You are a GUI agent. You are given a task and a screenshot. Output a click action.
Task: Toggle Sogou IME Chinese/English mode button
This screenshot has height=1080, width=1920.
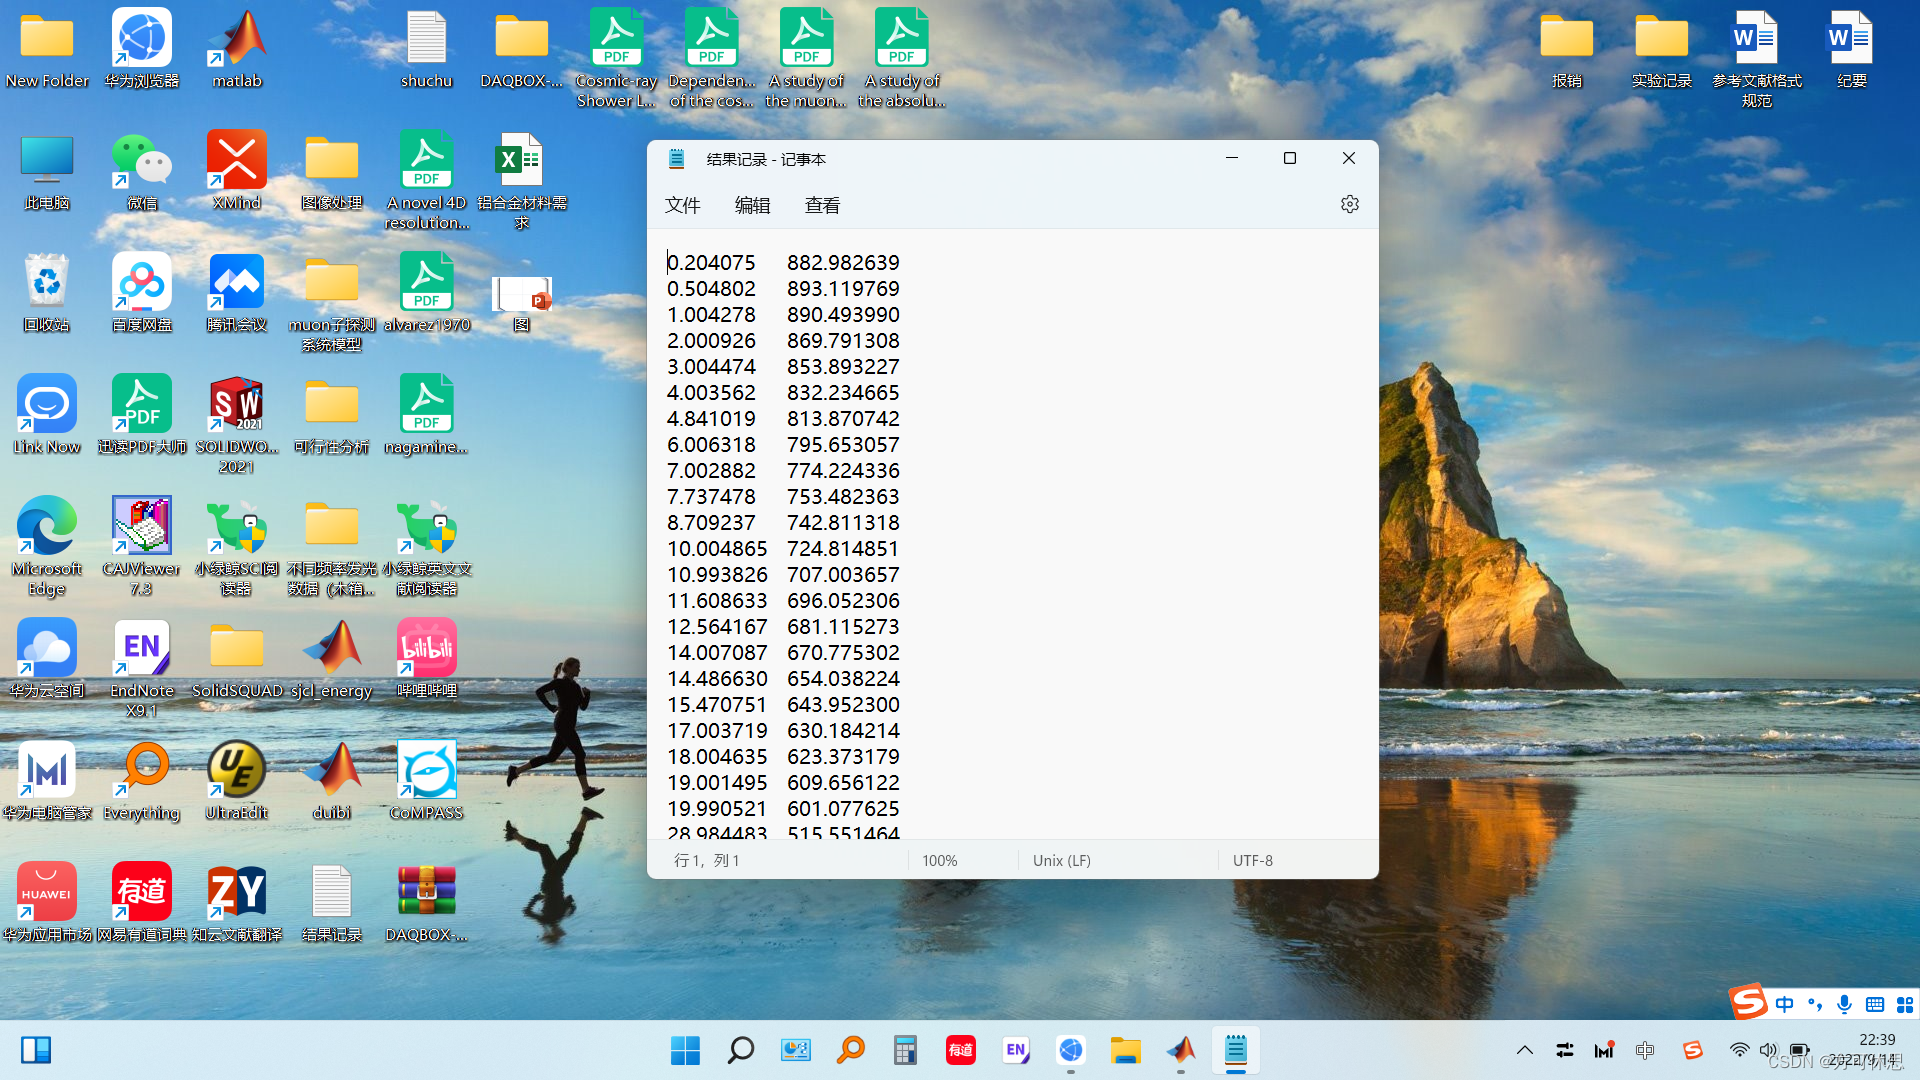1784,1004
